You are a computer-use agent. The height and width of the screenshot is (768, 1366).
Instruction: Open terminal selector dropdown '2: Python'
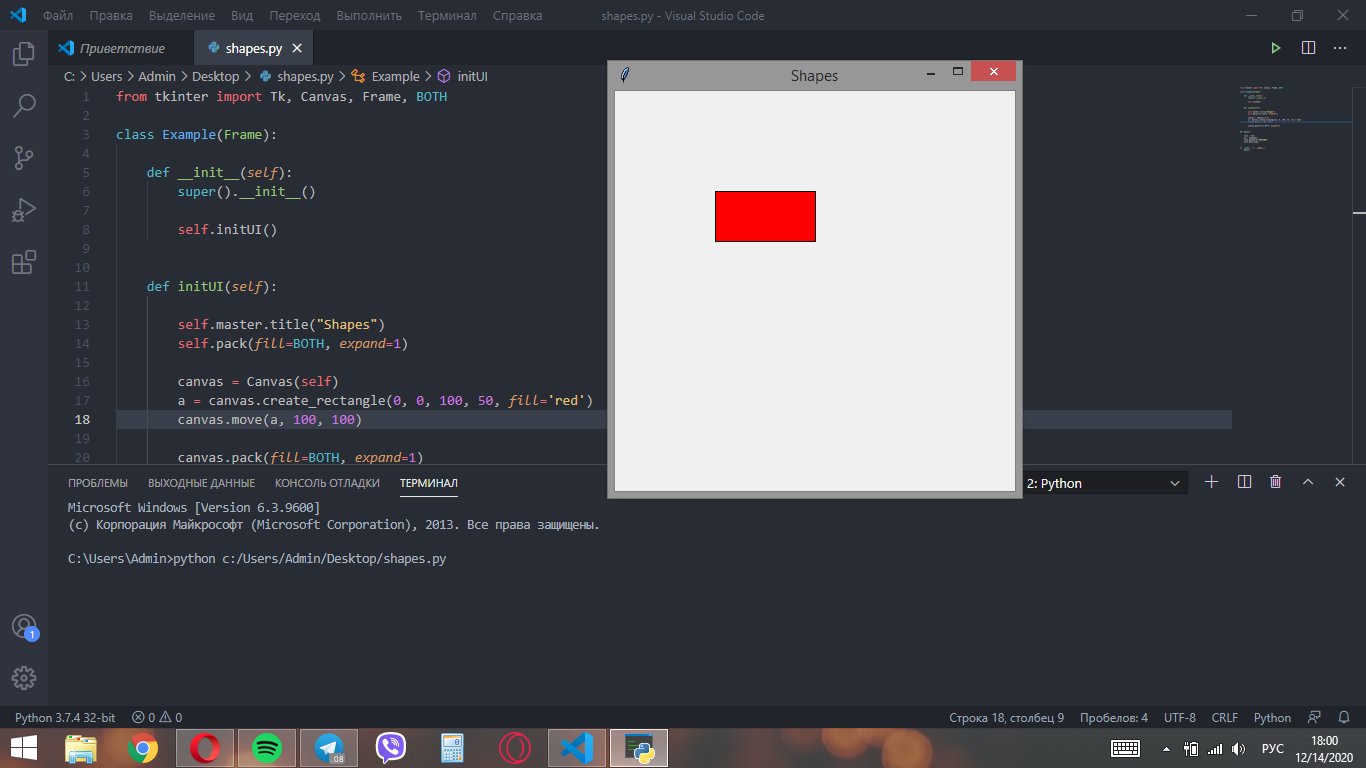click(x=1104, y=483)
